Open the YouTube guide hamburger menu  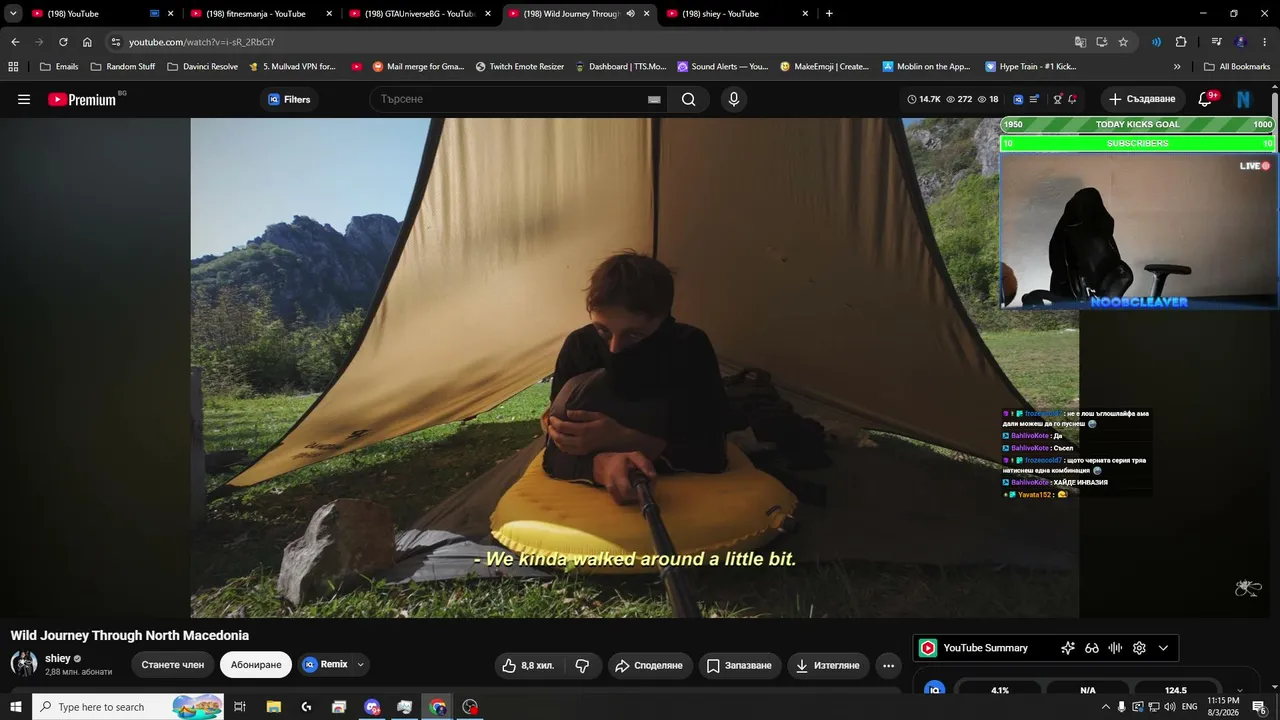[x=24, y=99]
